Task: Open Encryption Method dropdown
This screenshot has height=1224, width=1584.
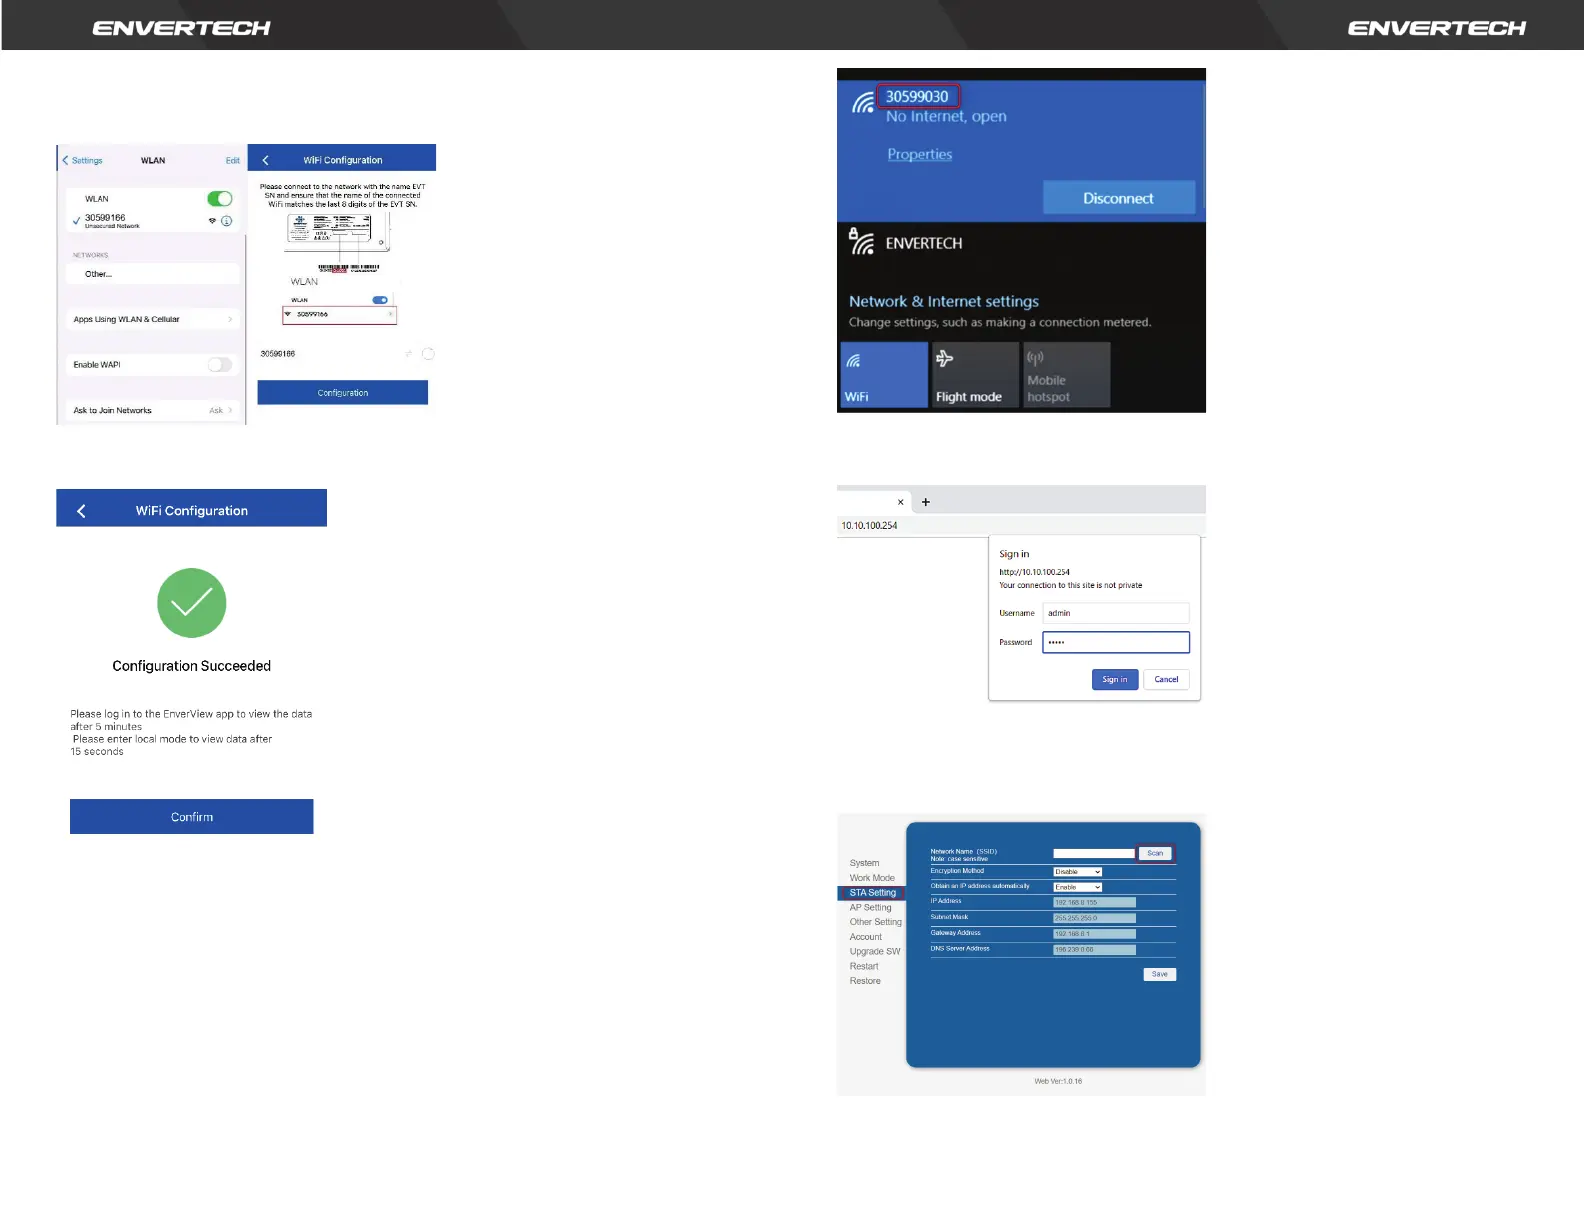Action: (x=1077, y=872)
